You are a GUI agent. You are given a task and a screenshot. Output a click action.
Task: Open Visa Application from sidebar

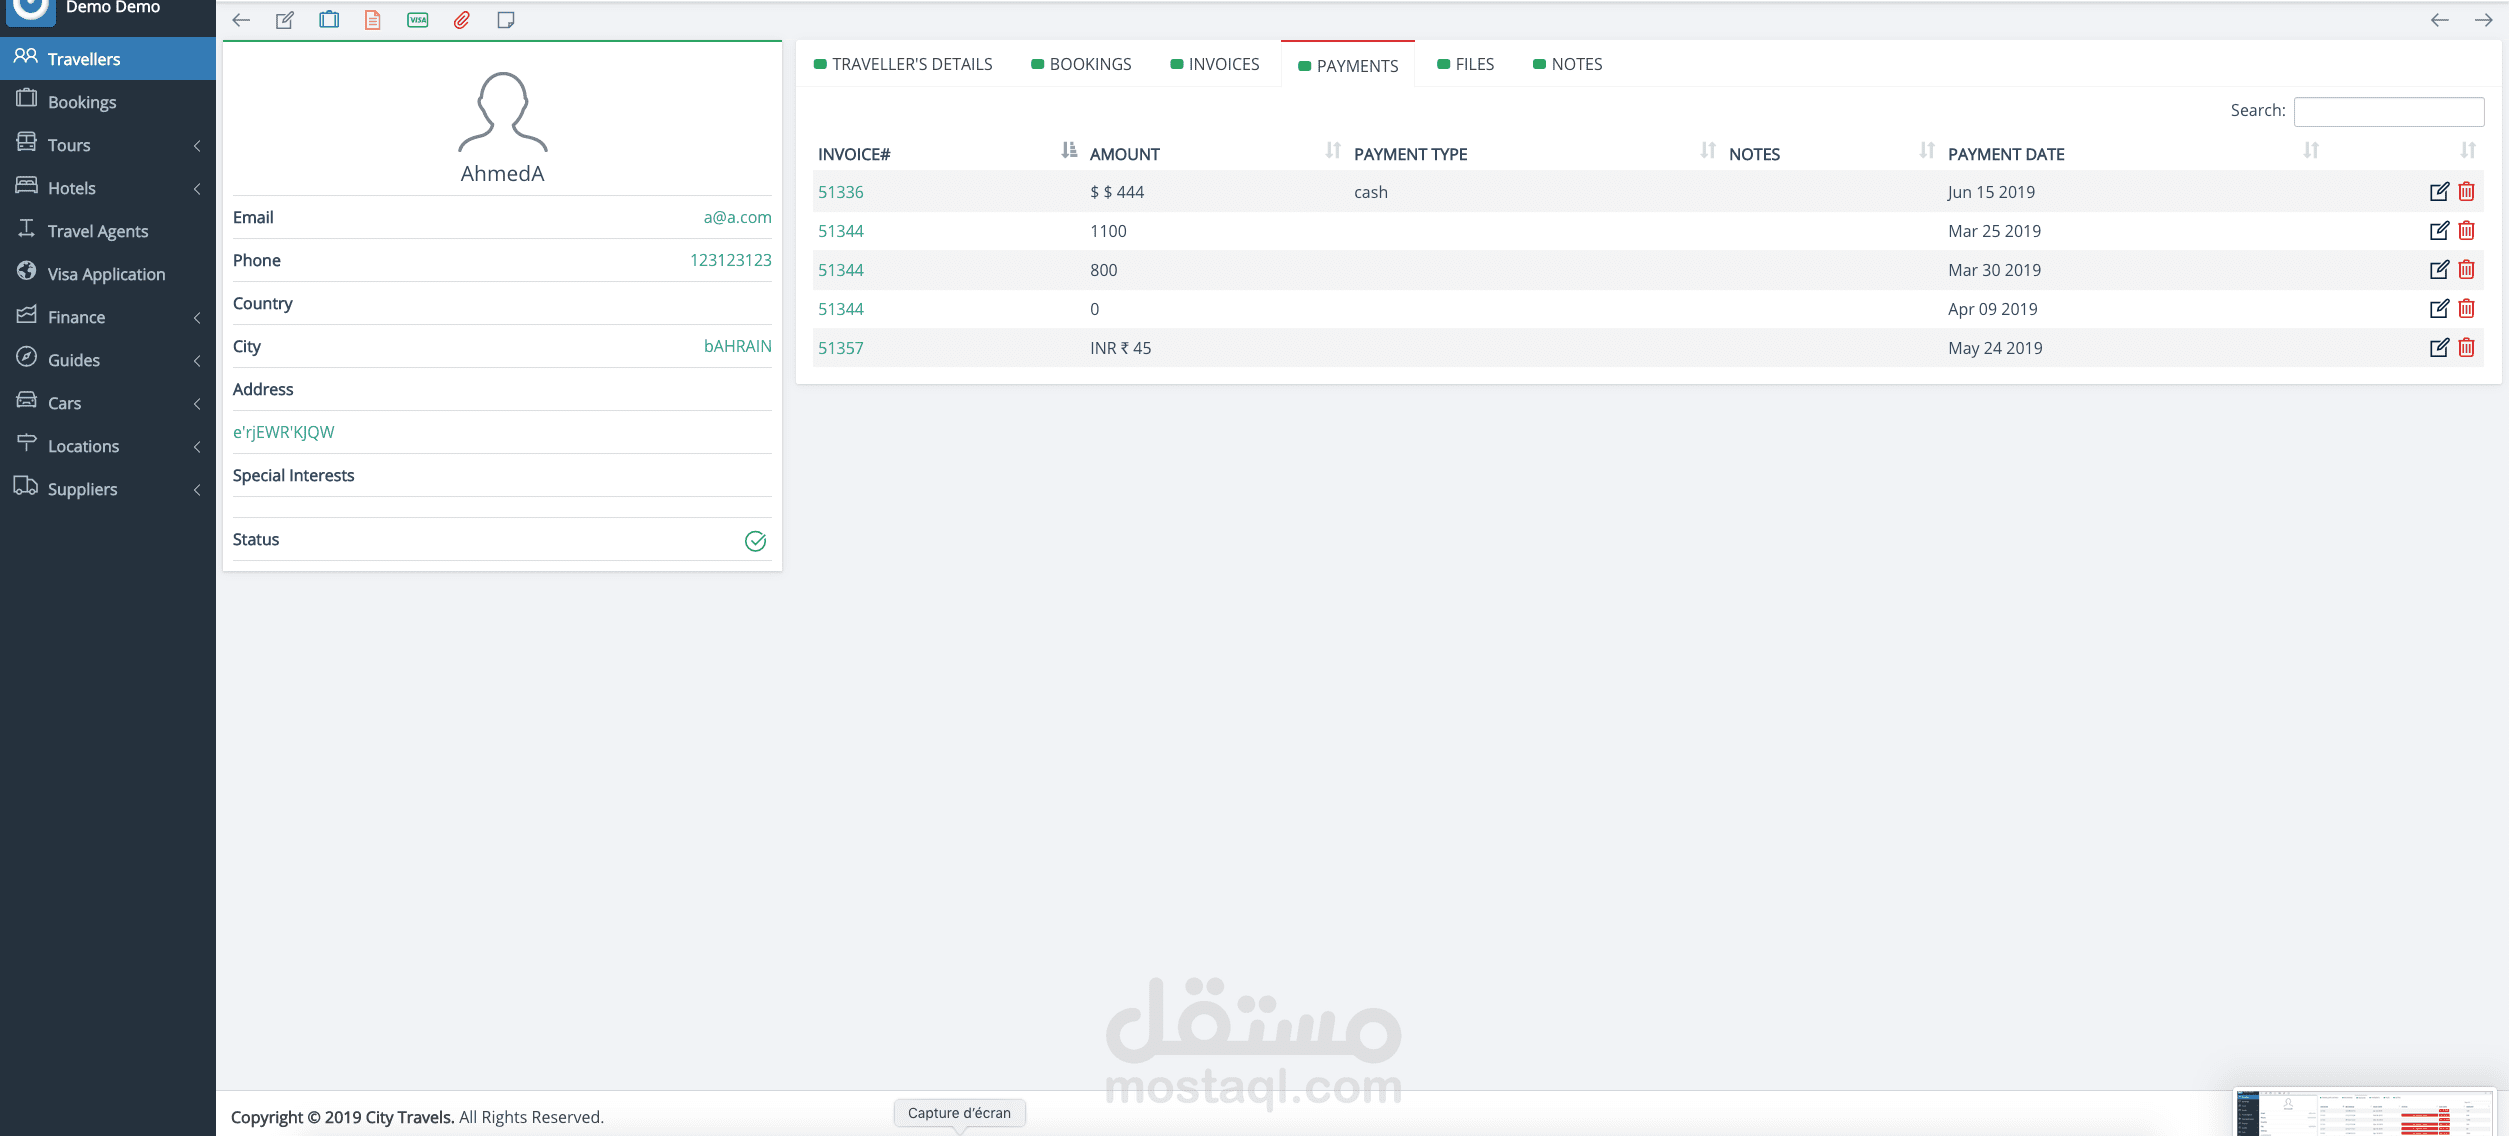(x=106, y=274)
